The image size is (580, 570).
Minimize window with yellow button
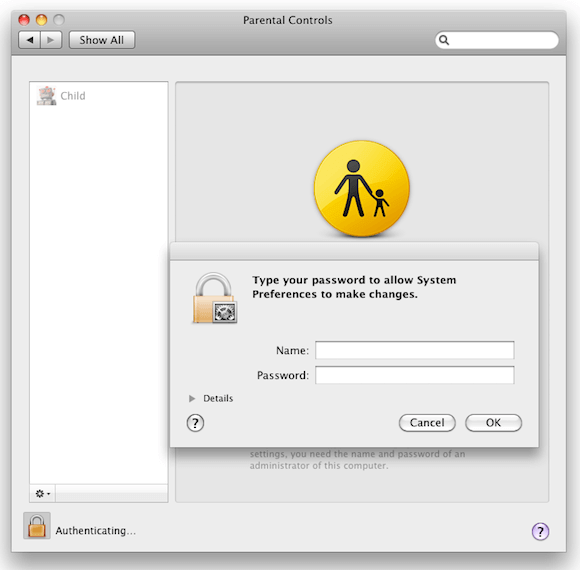coord(41,20)
